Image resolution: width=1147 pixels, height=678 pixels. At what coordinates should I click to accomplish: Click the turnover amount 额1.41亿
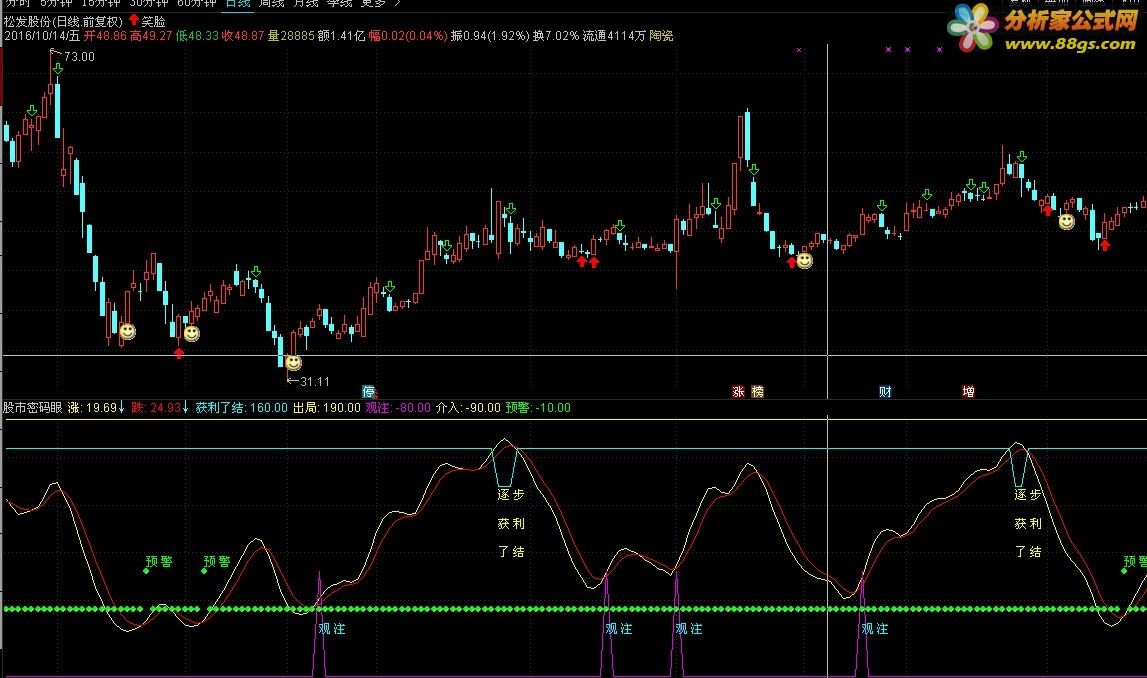pyautogui.click(x=342, y=35)
